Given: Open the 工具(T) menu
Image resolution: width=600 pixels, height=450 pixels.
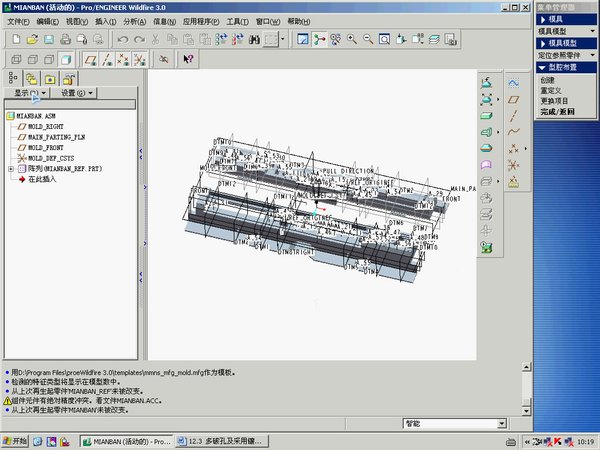Looking at the screenshot, I should tap(237, 21).
